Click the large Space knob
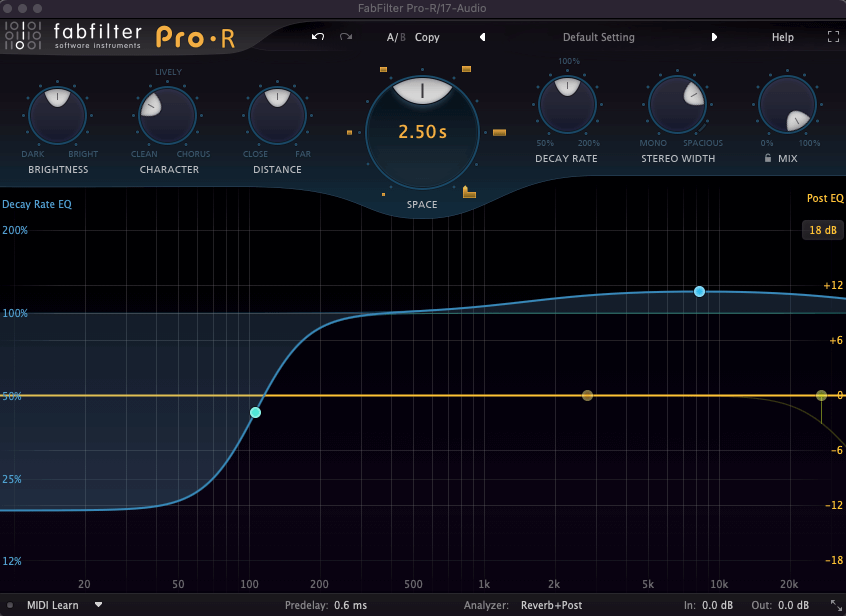846x616 pixels. (x=422, y=132)
